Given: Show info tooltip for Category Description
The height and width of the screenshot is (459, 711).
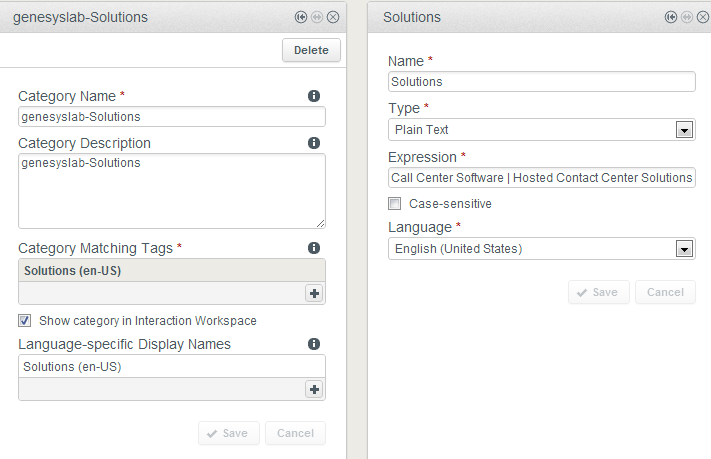Looking at the screenshot, I should [x=314, y=143].
